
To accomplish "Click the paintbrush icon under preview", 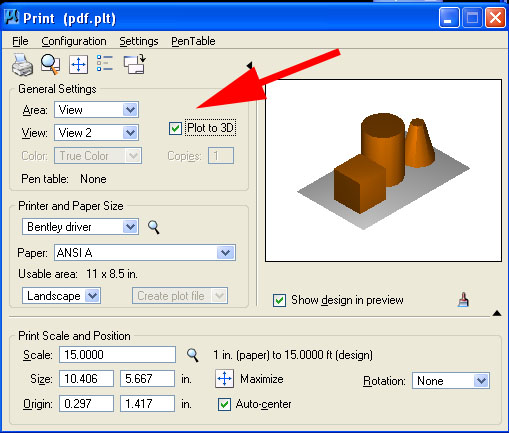I will point(463,299).
